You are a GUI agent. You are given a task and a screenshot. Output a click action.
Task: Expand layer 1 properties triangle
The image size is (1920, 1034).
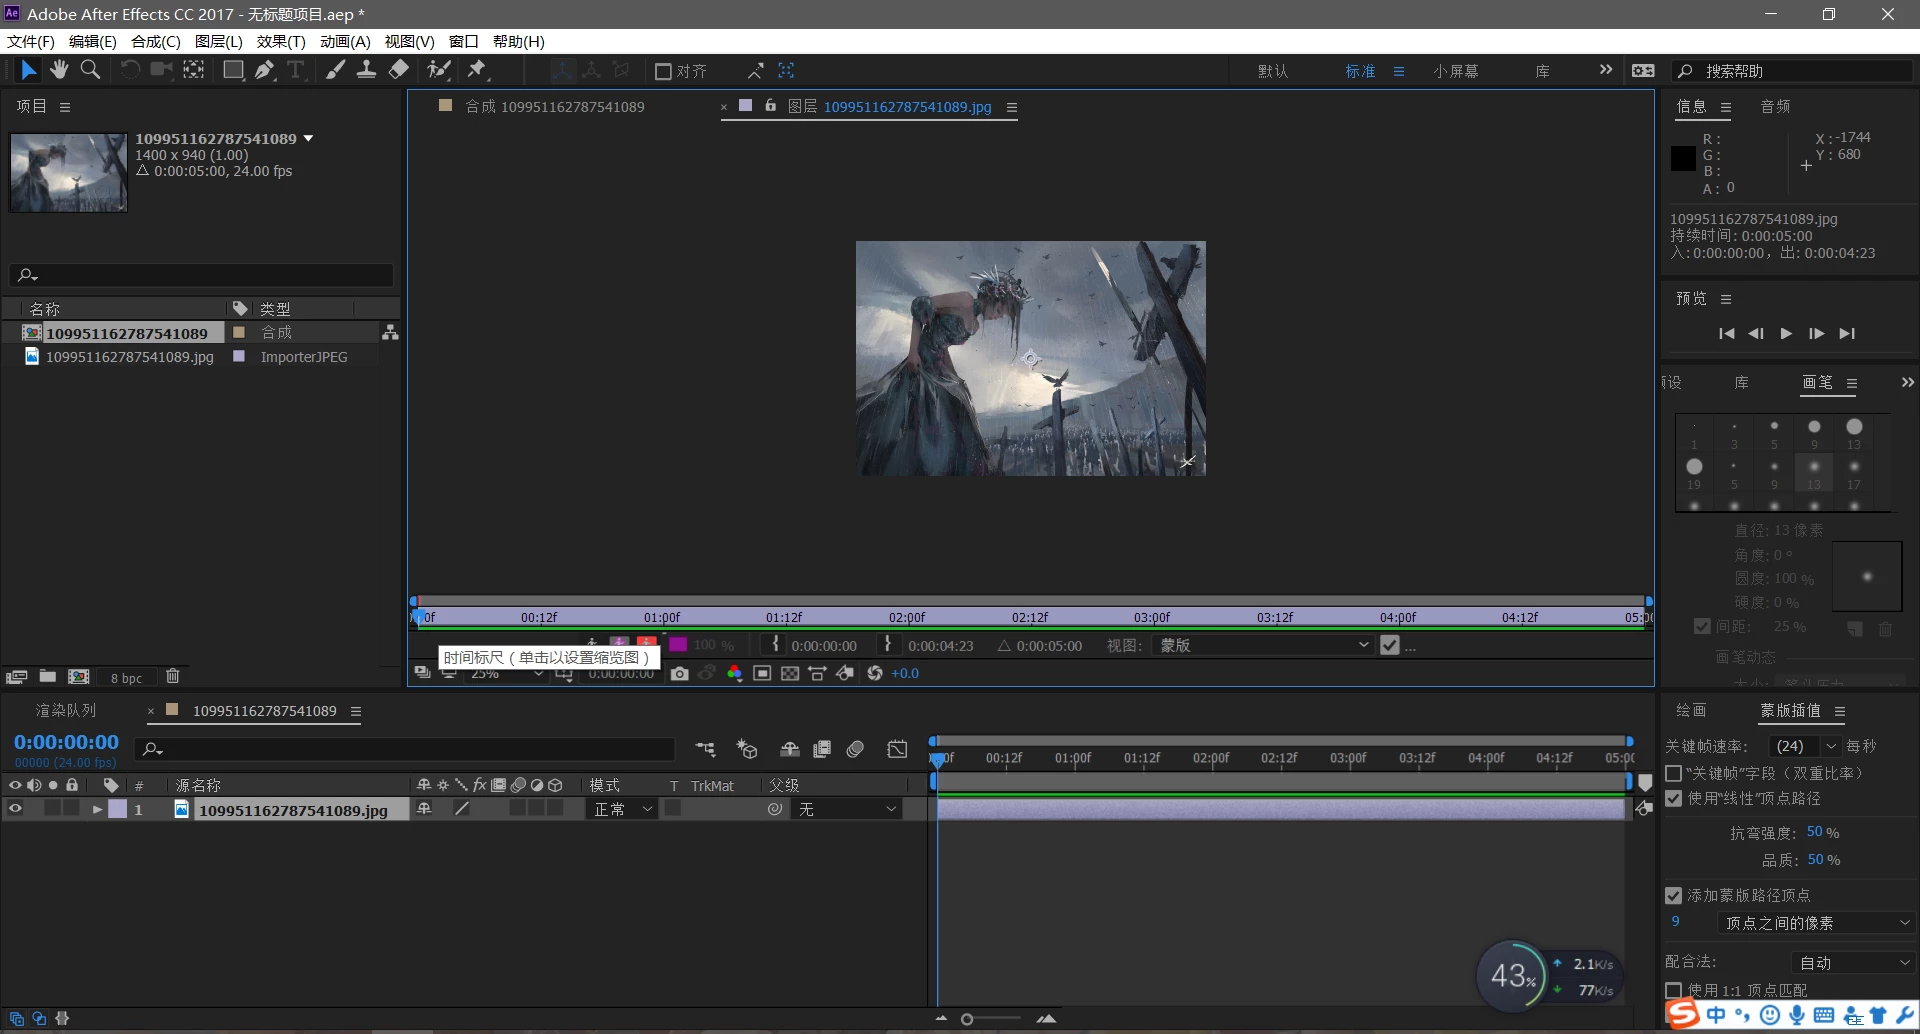(97, 809)
